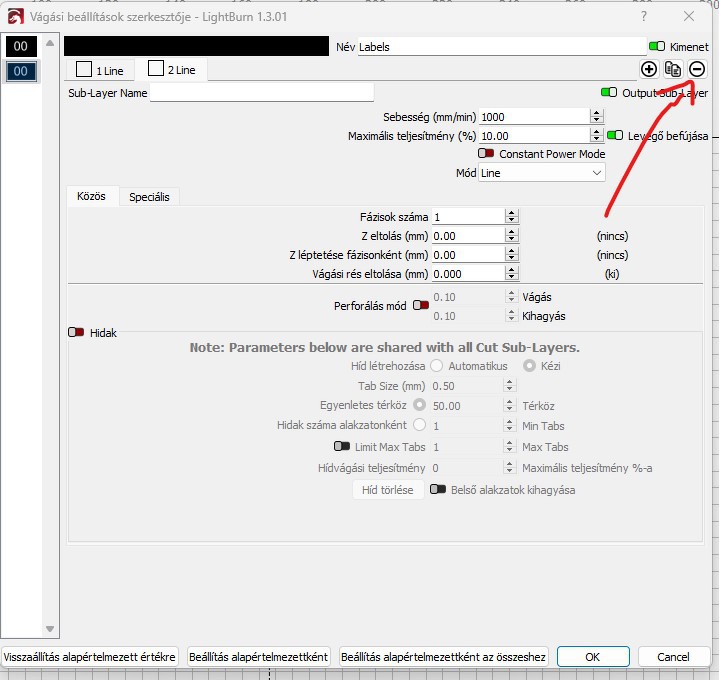Increase Tab Size with up arrow
Screen dimensions: 719x680
tap(509, 382)
